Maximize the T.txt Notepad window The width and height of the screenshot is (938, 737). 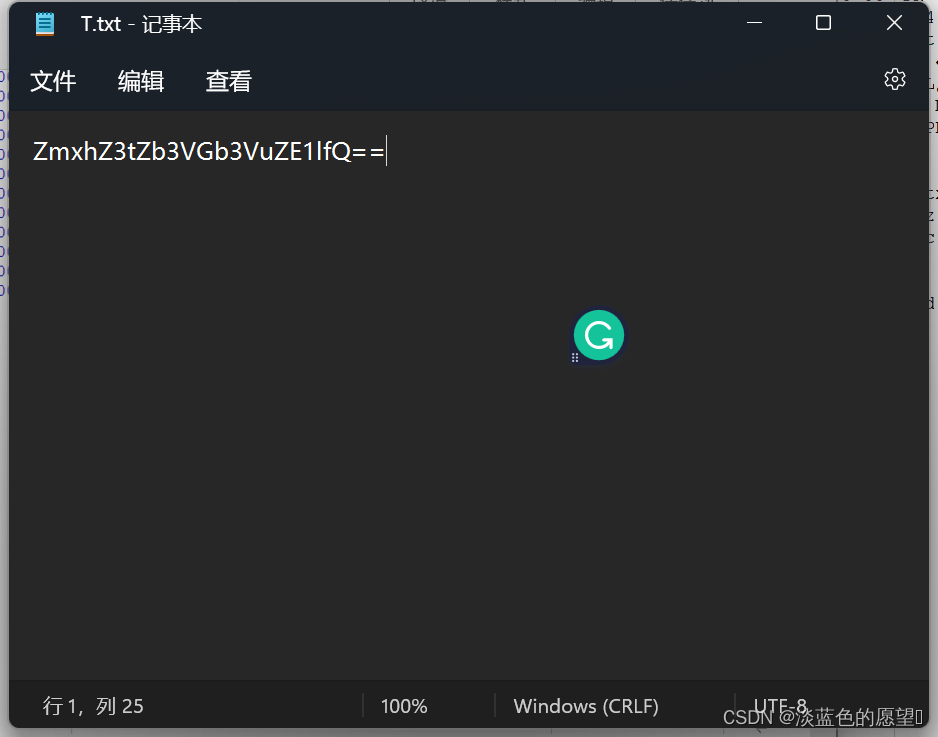pos(823,23)
